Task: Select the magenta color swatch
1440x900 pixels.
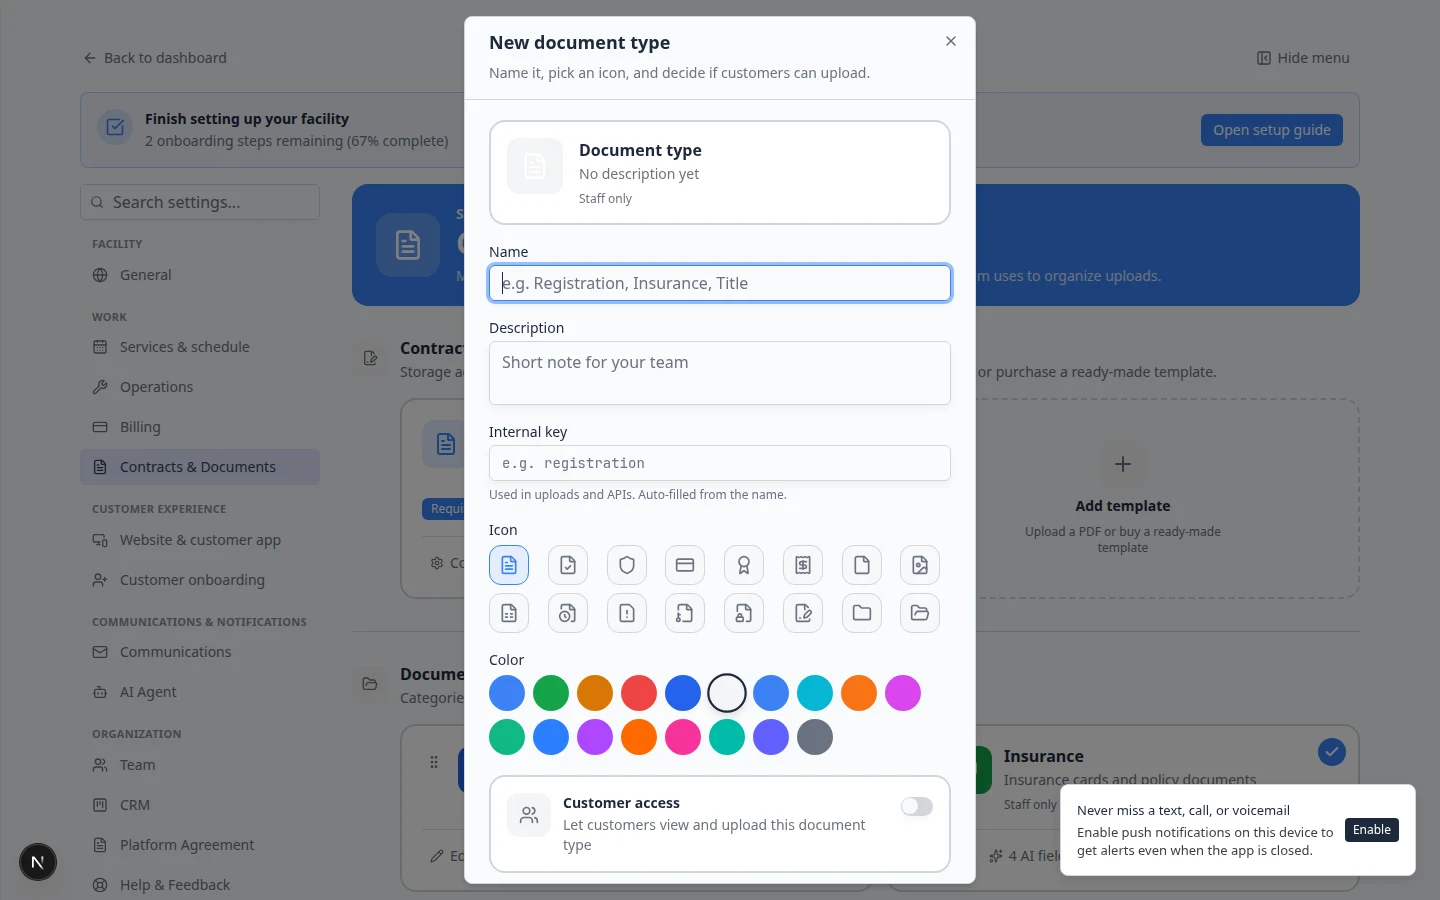Action: click(x=903, y=693)
